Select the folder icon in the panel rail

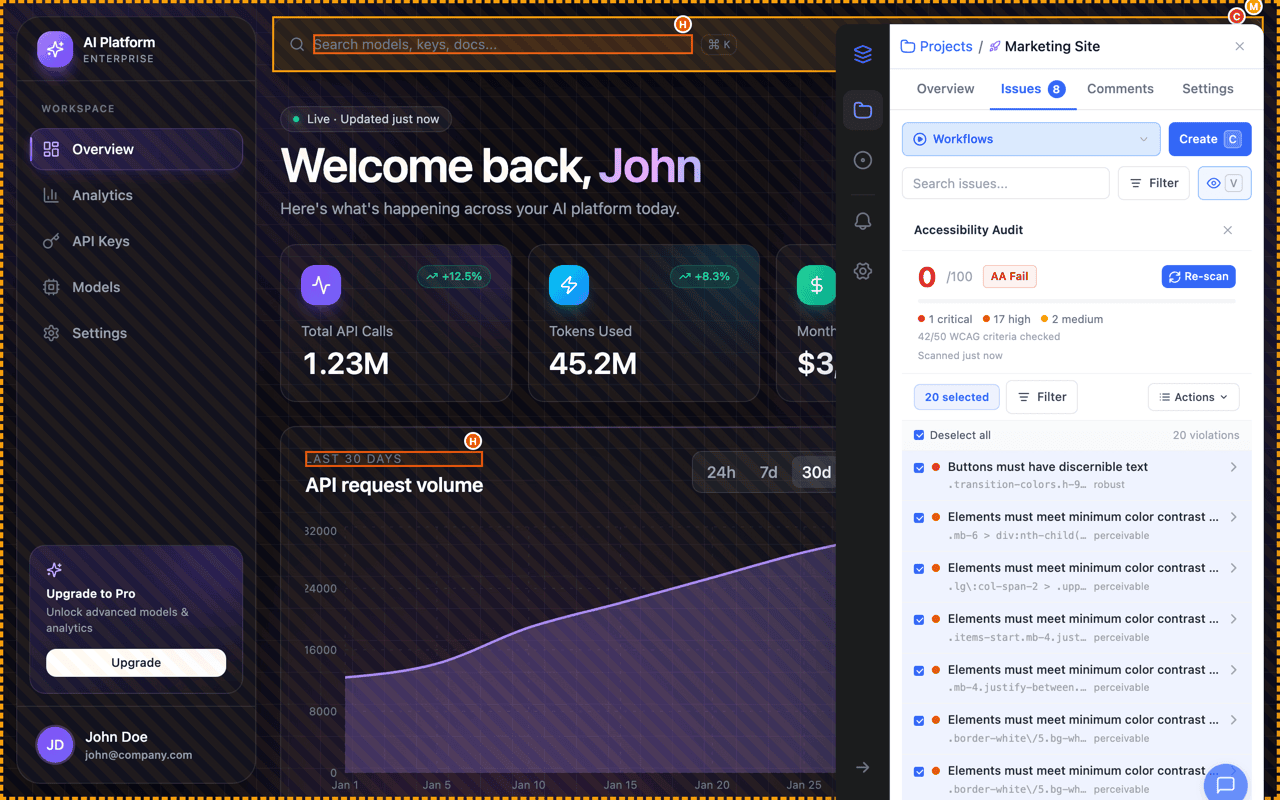[863, 110]
